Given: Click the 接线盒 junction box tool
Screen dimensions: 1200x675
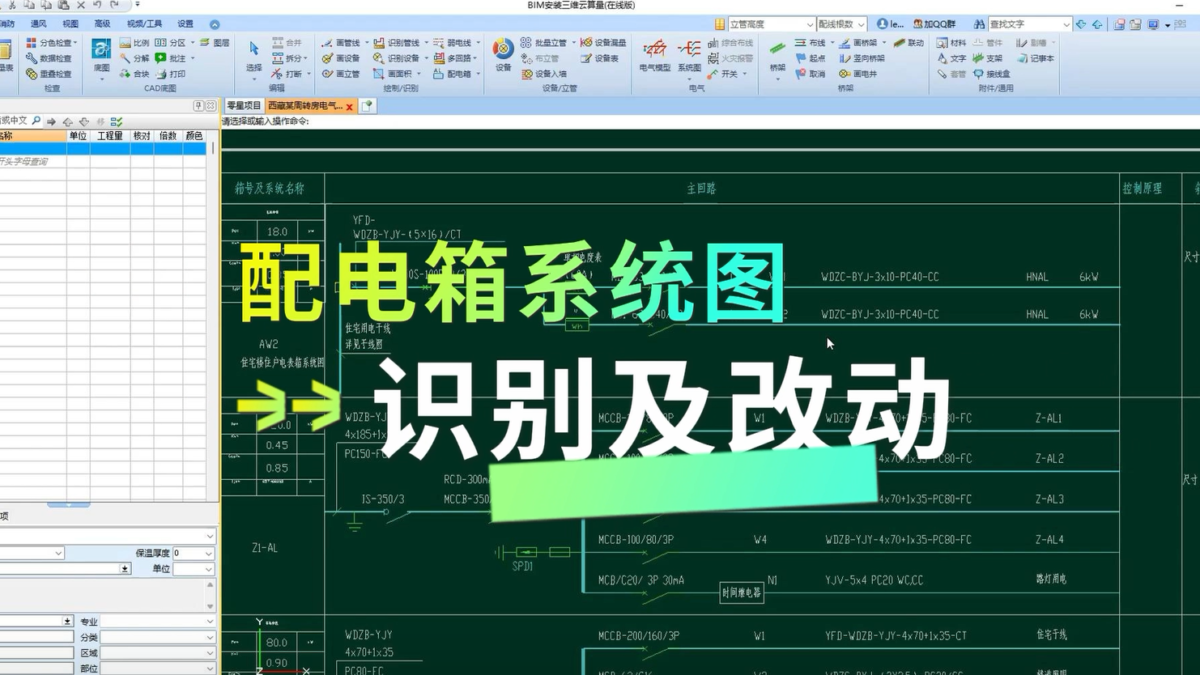Looking at the screenshot, I should point(991,74).
